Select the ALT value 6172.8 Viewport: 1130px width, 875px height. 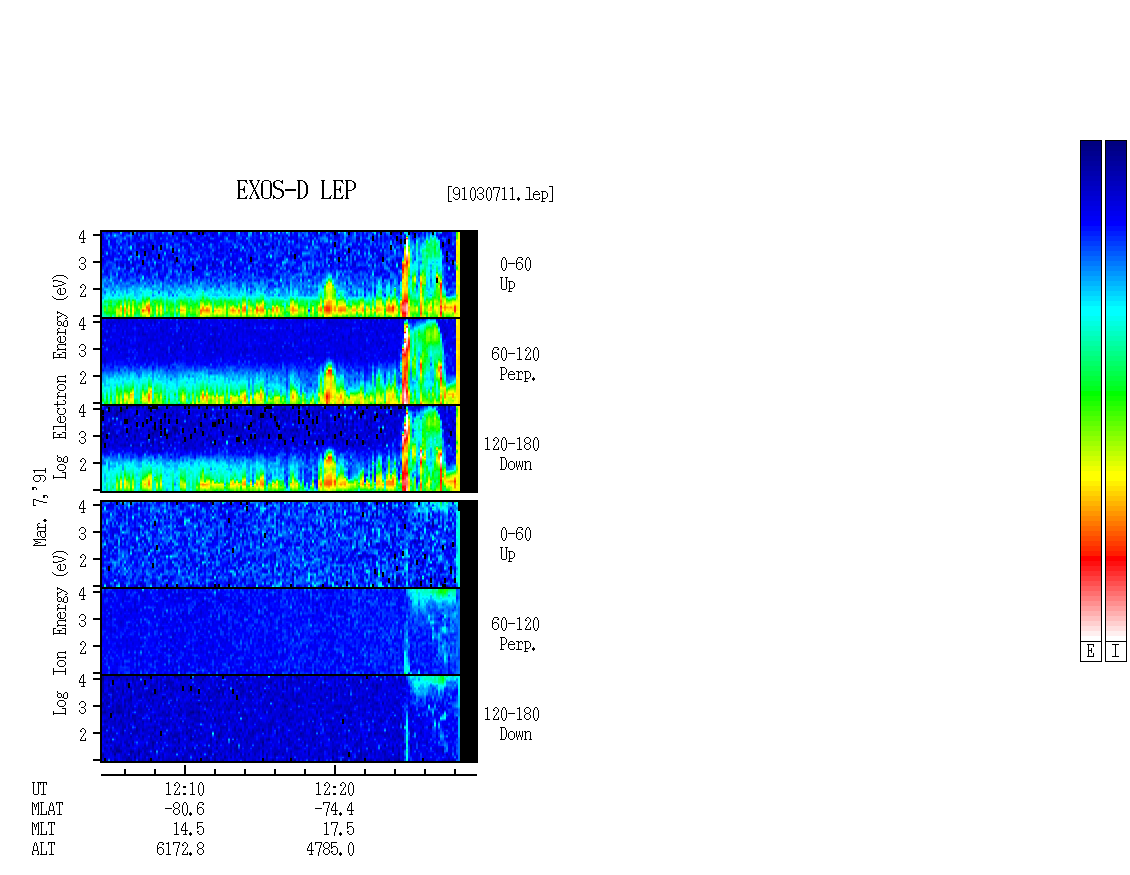(x=180, y=850)
